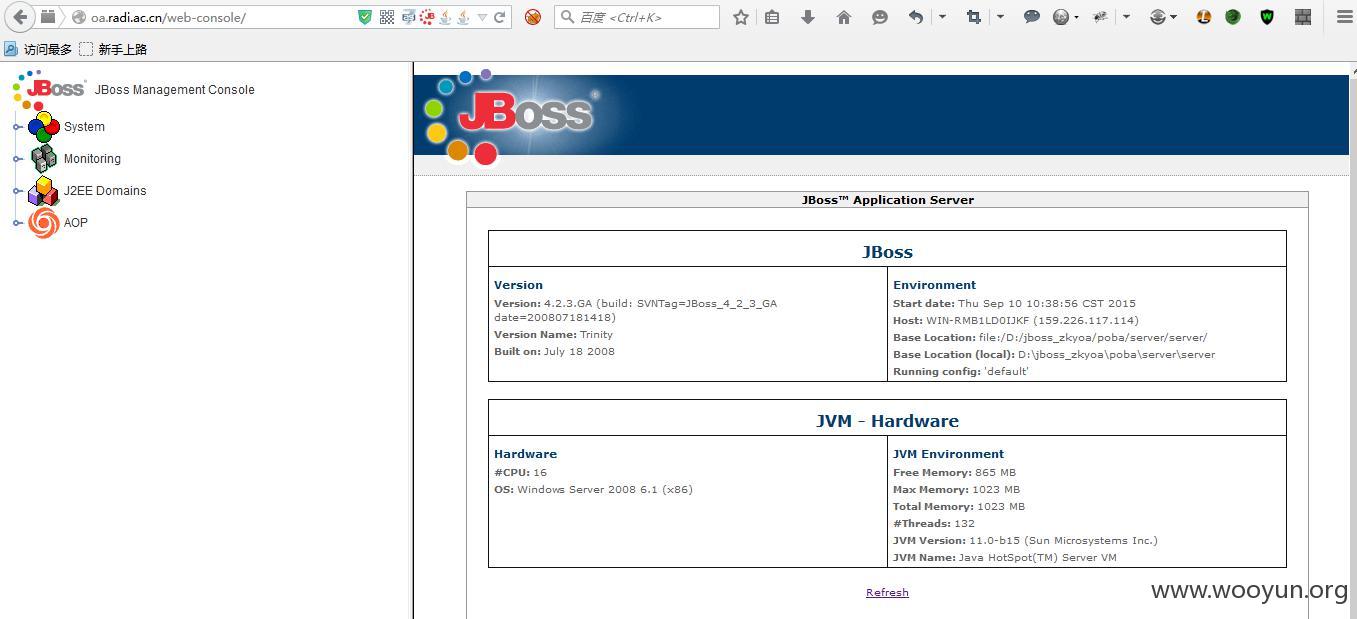Click the undo curved arrow toolbar icon

pos(916,17)
